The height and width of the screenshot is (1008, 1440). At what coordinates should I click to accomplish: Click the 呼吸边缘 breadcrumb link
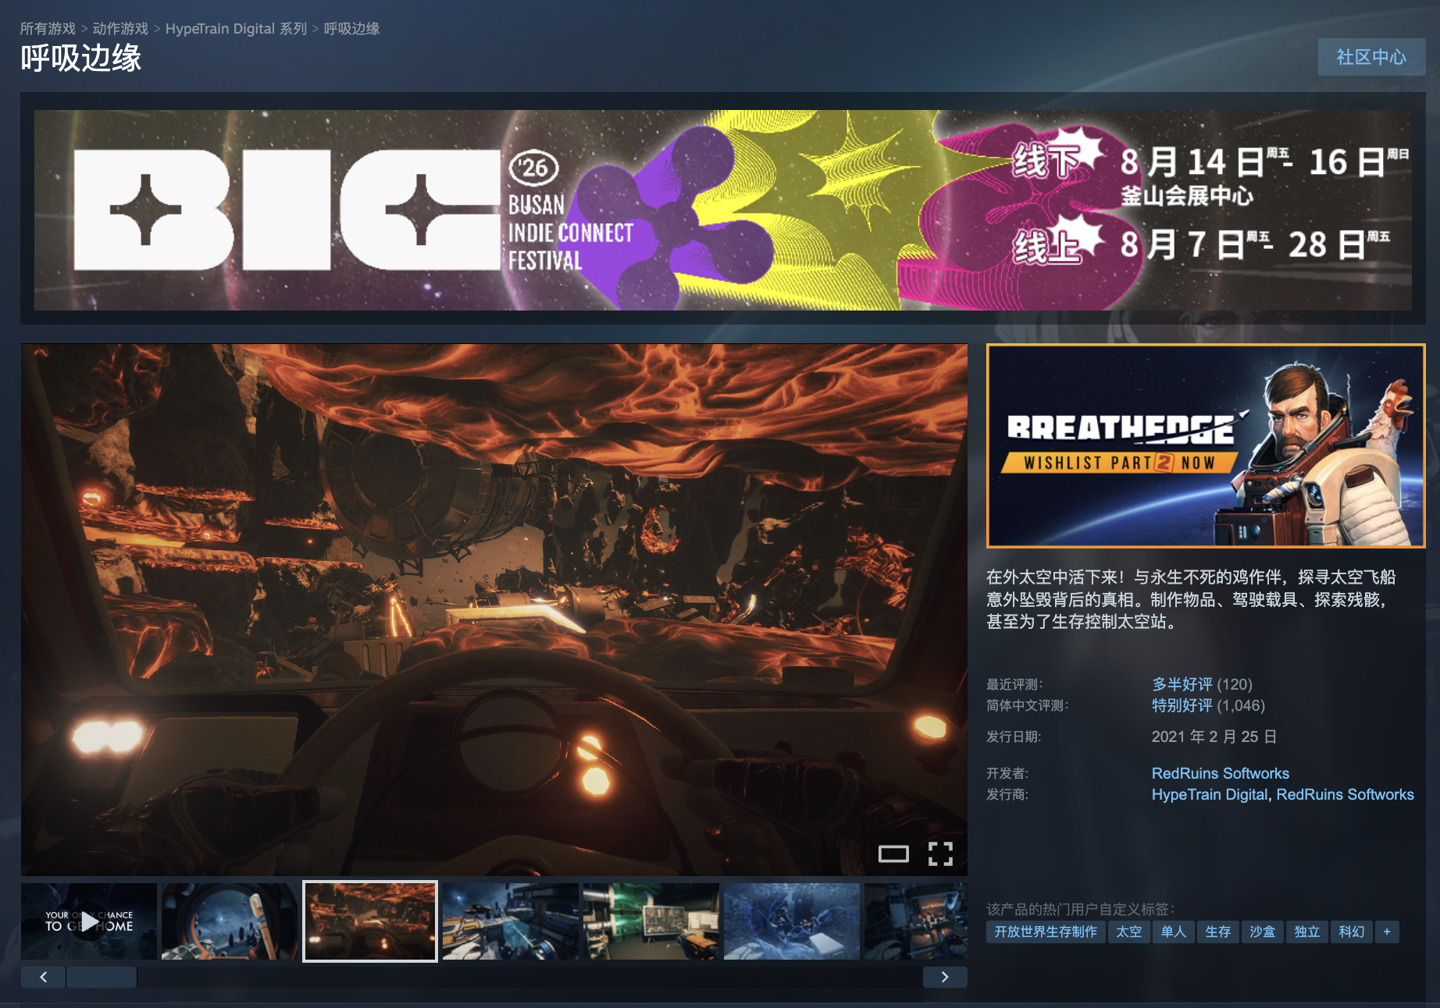pos(352,29)
